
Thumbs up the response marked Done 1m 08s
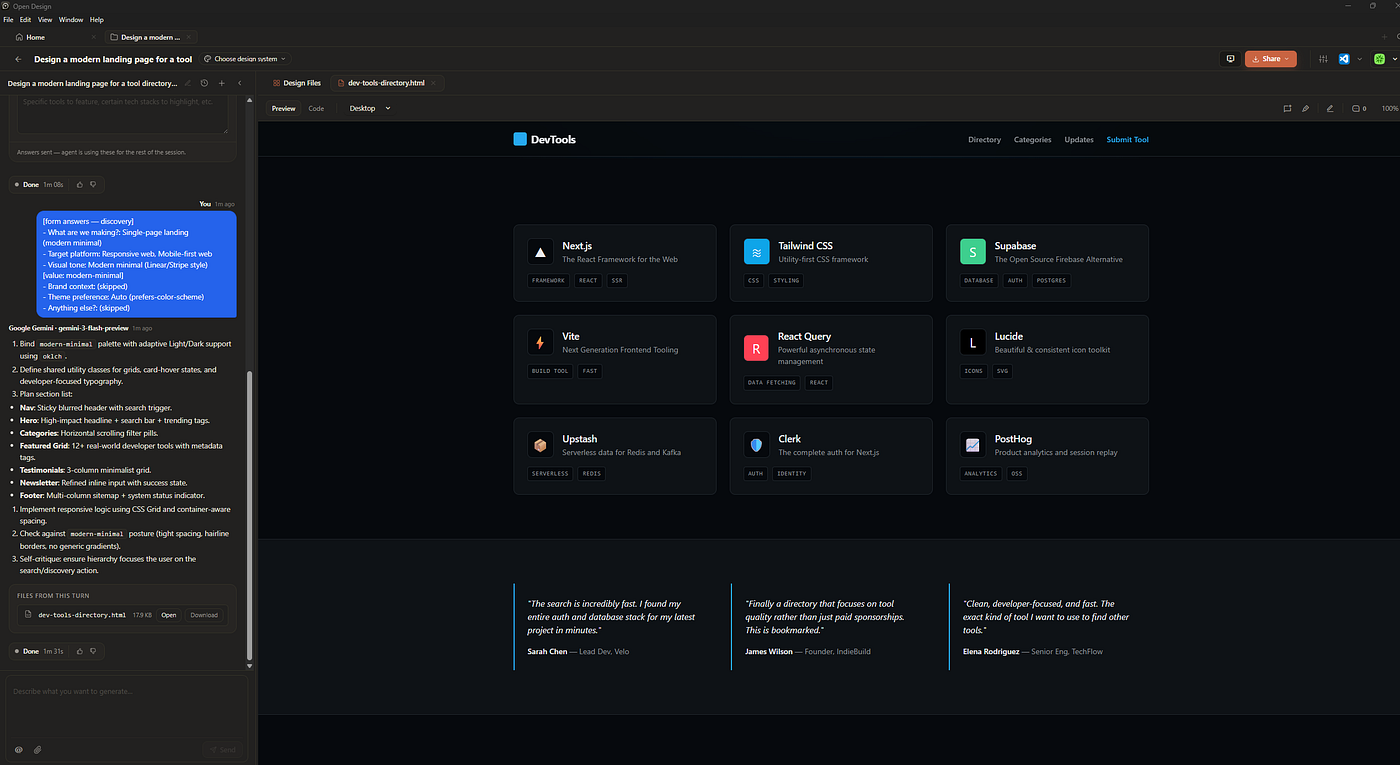[x=80, y=185]
